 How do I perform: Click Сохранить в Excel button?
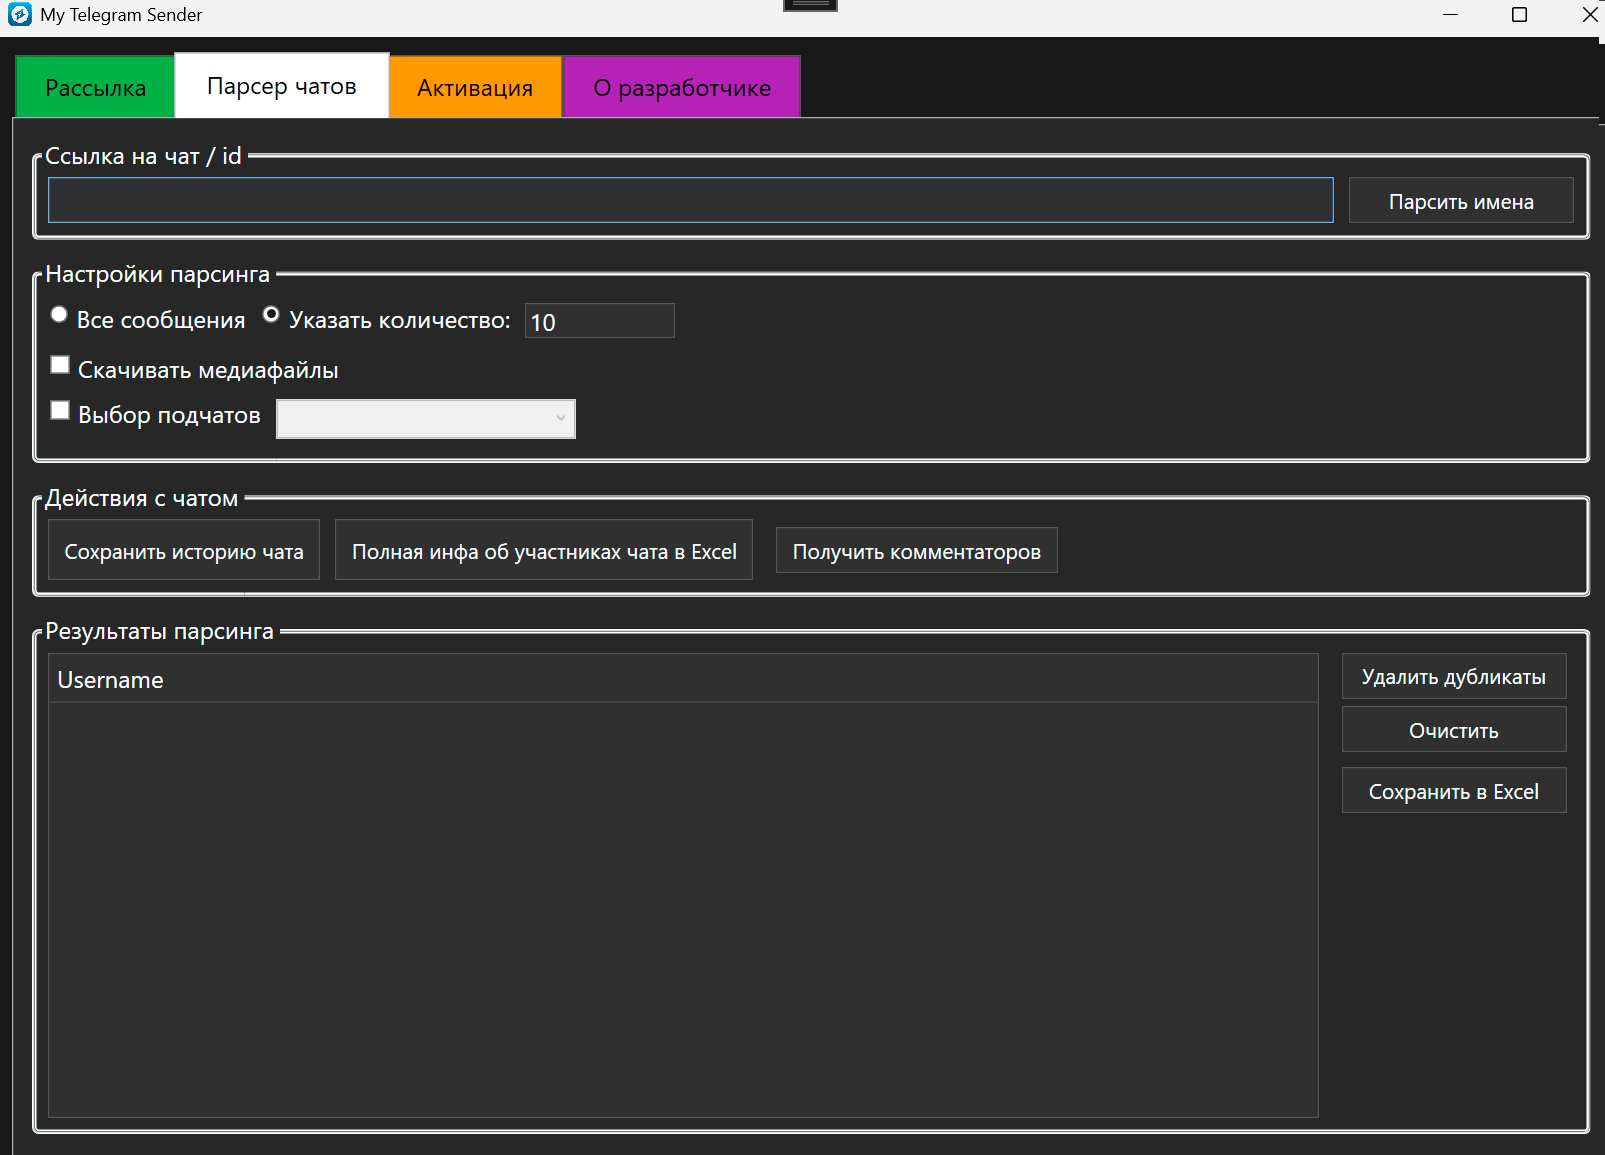tap(1454, 791)
